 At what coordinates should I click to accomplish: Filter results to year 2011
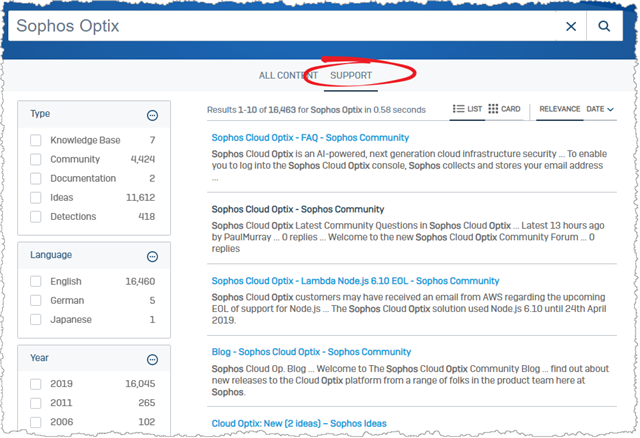tap(36, 403)
